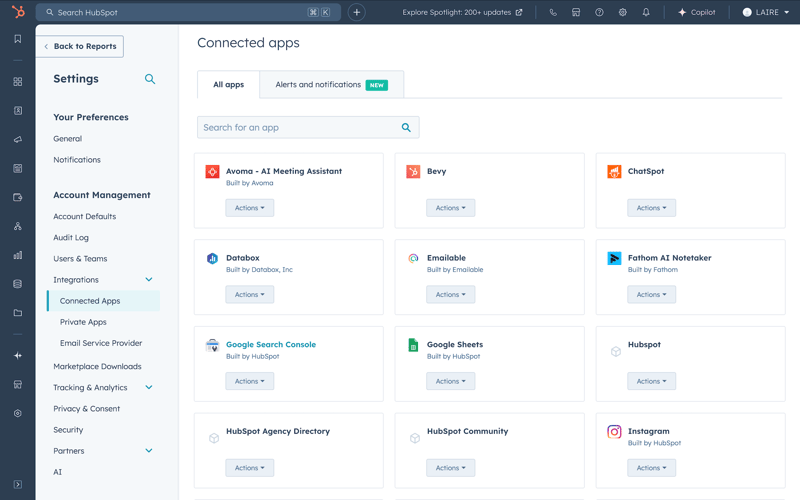The height and width of the screenshot is (500, 800).
Task: Open Users & Teams settings
Action: click(80, 259)
